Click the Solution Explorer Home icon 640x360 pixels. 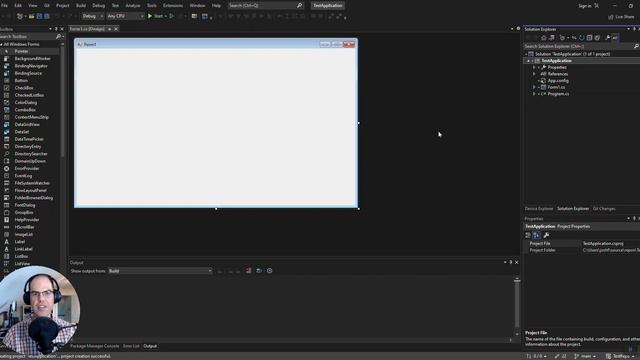(544, 38)
